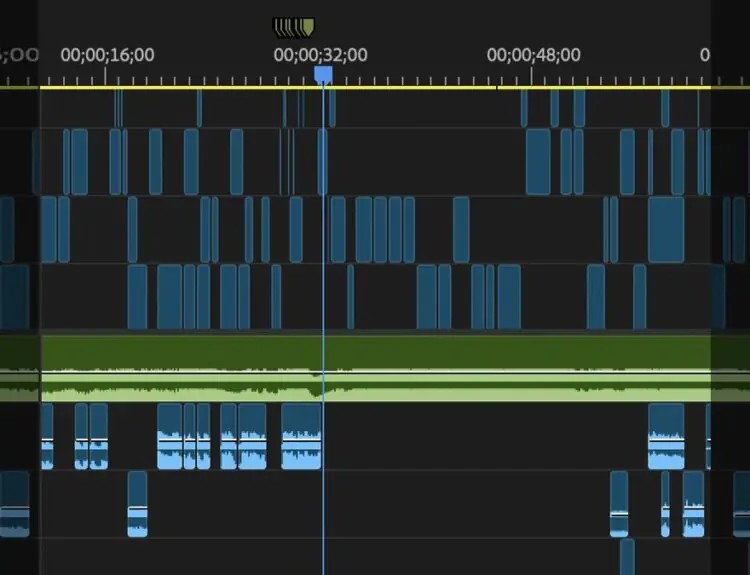Click the blue playhead handle on the ruler
The height and width of the screenshot is (575, 750).
(x=323, y=75)
